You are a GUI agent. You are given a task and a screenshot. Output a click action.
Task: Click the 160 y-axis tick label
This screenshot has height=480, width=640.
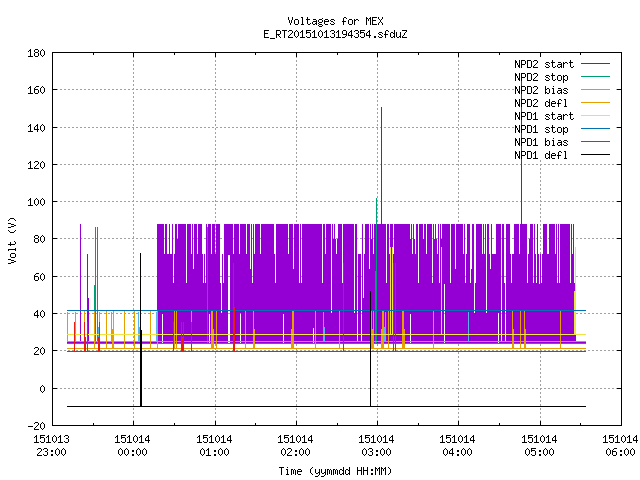coord(36,90)
